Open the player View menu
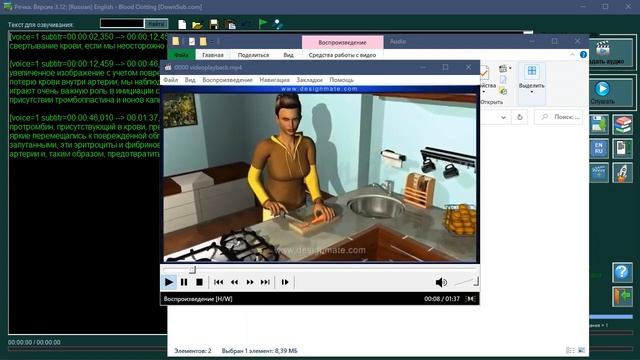The image size is (640, 360). [190, 80]
